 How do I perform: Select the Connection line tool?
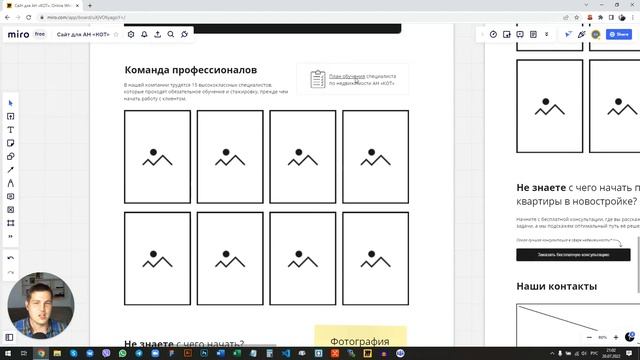pyautogui.click(x=11, y=170)
